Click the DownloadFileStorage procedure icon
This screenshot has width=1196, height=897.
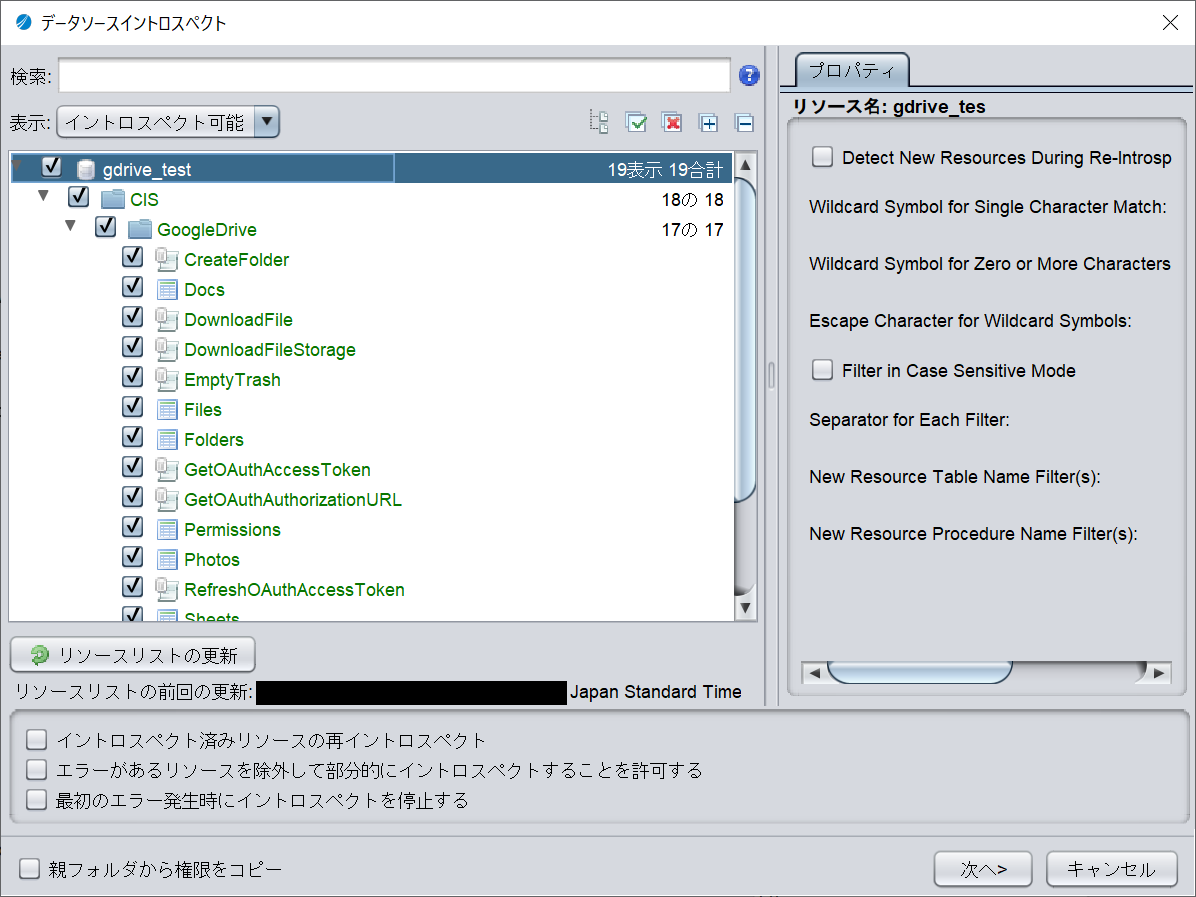166,349
